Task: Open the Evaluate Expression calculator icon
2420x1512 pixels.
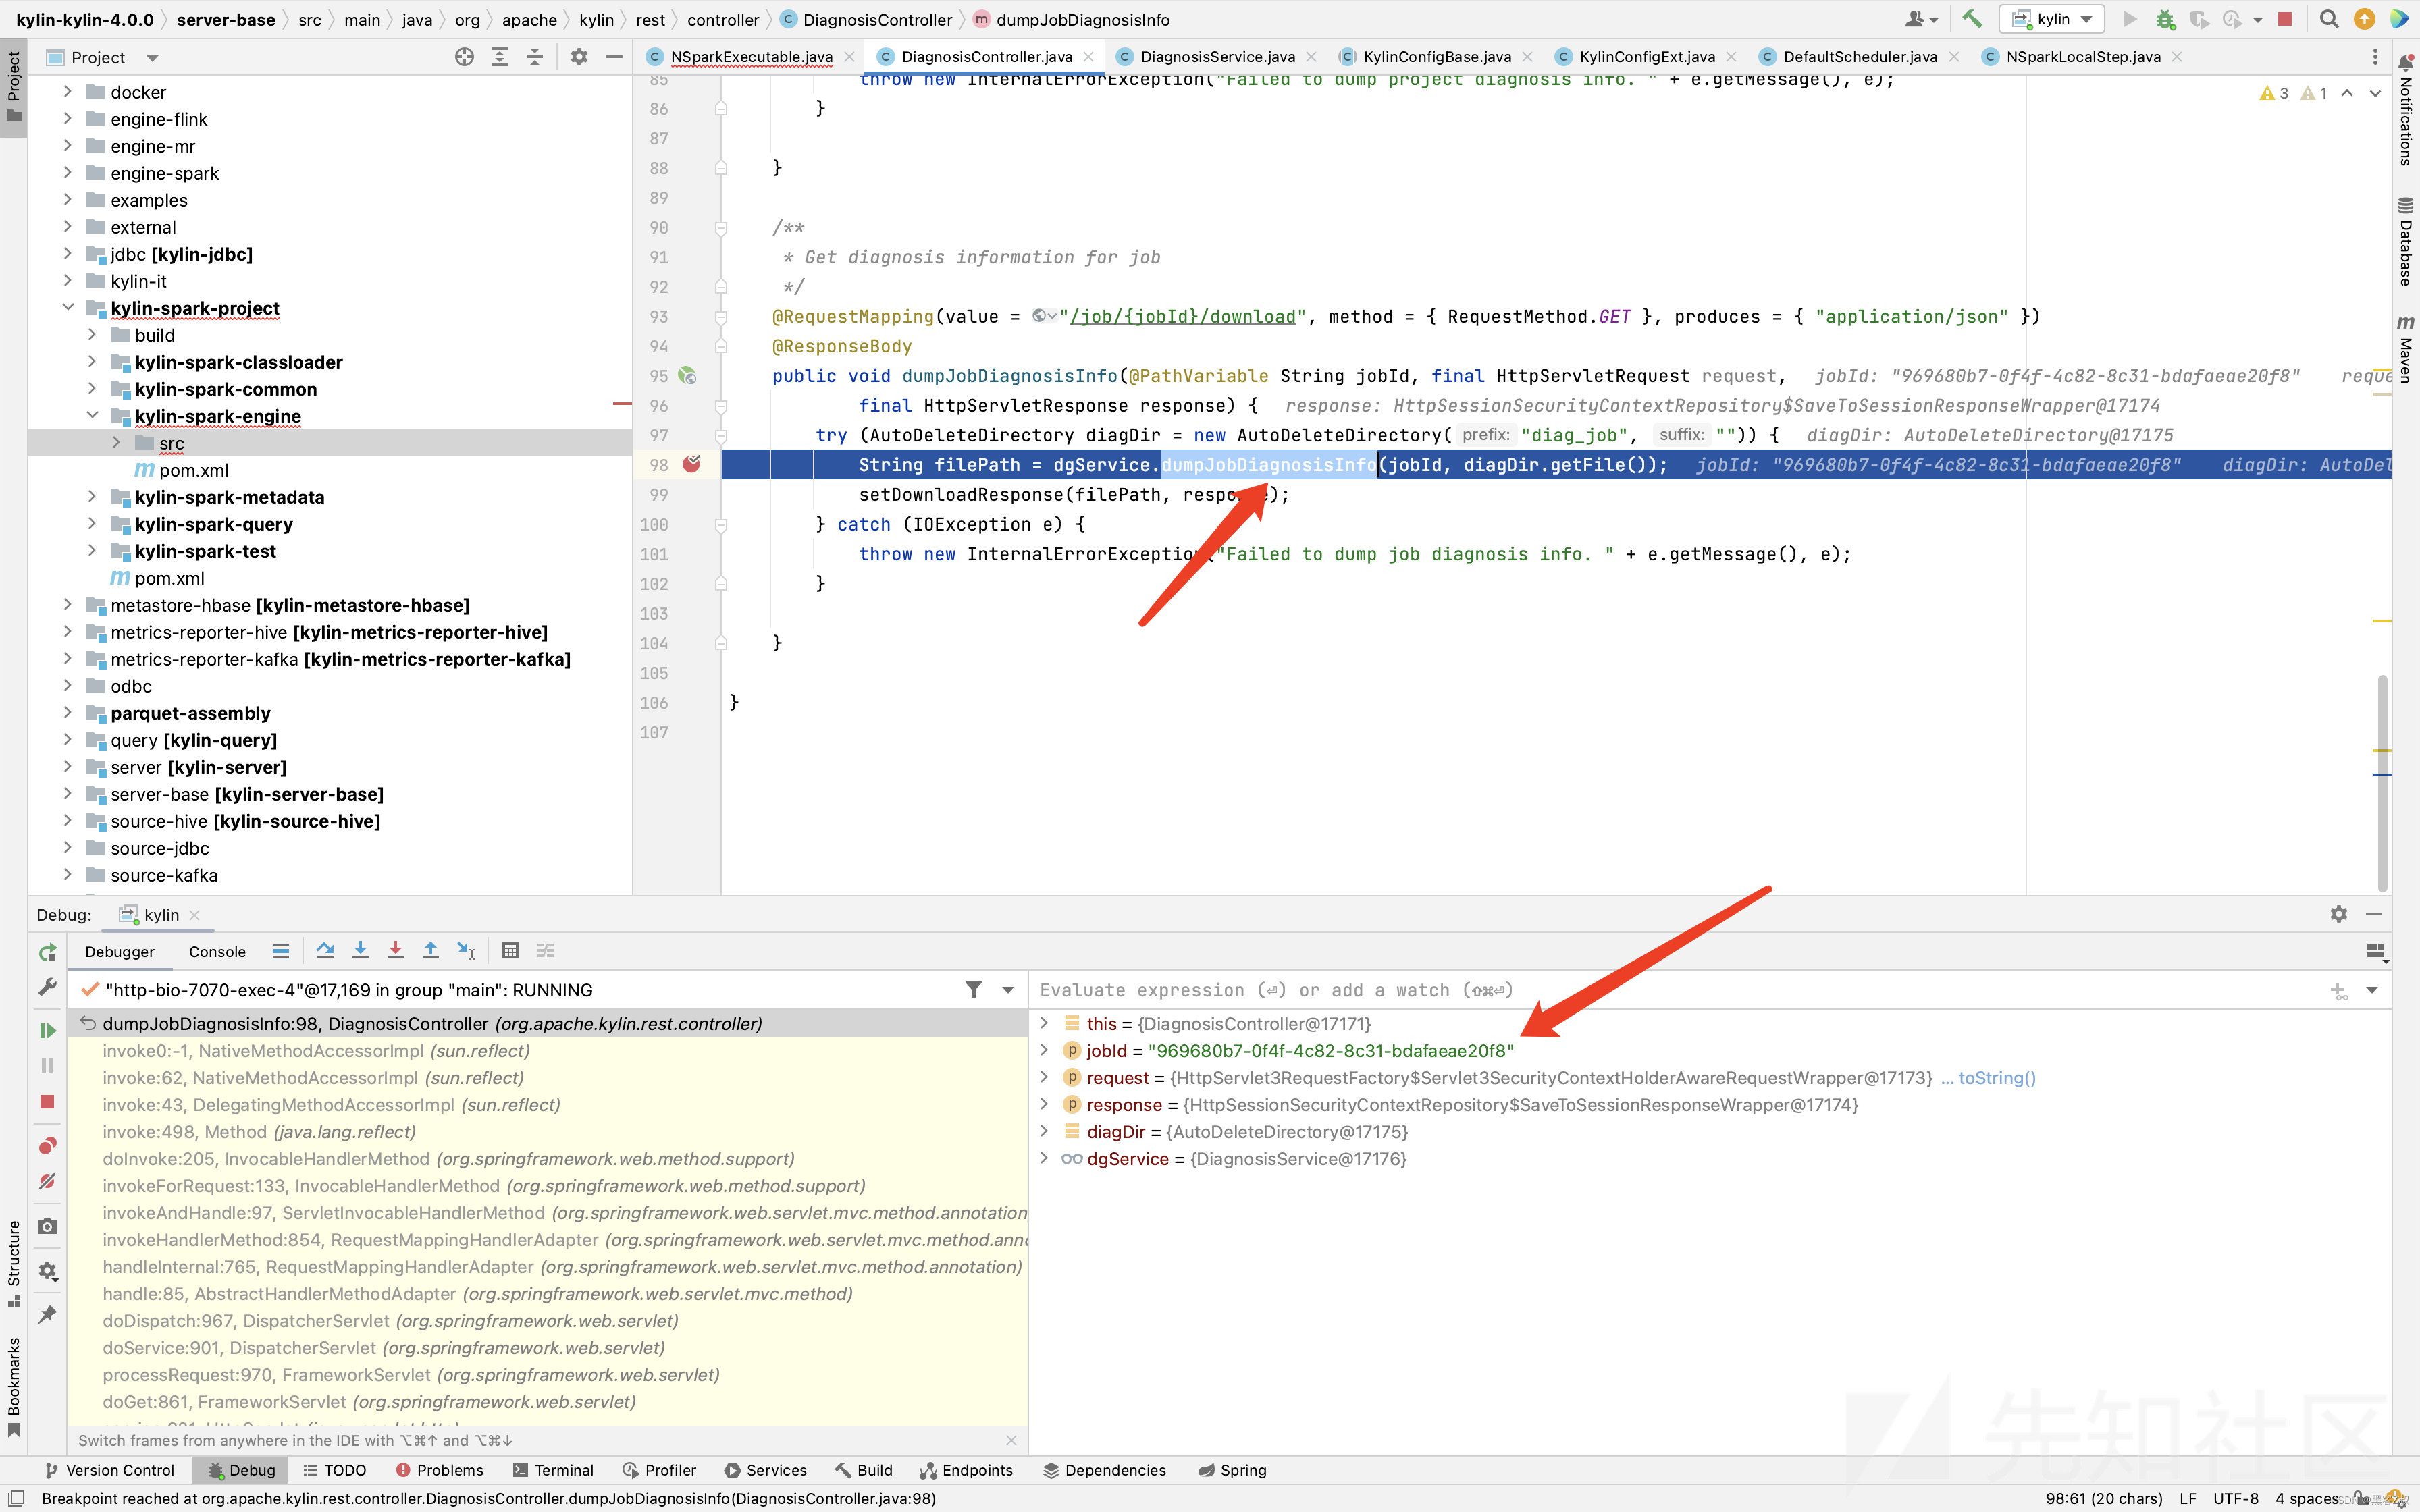Action: pos(510,950)
